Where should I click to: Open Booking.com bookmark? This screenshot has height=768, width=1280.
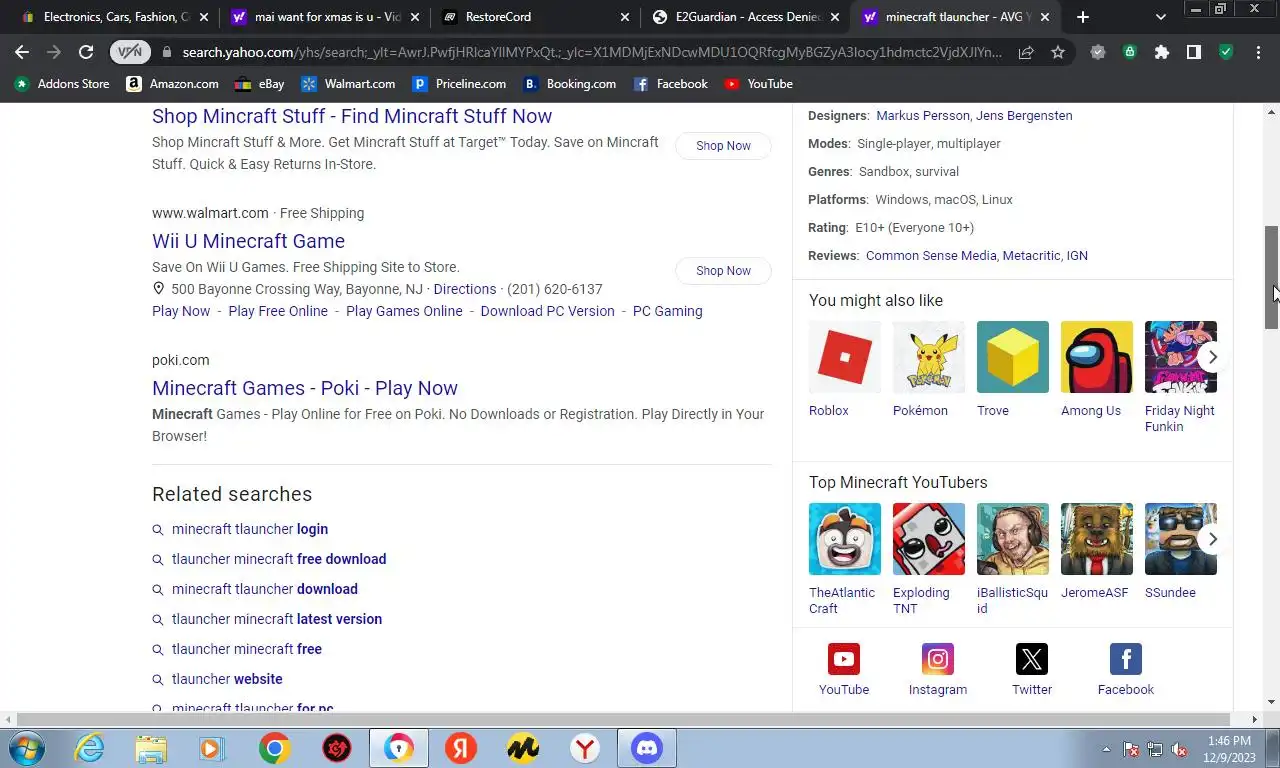click(570, 84)
